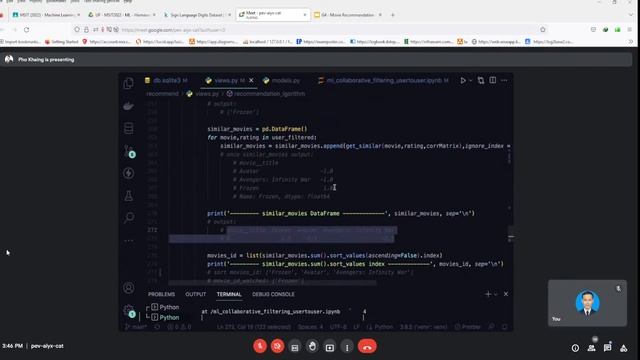The width and height of the screenshot is (640, 360).
Task: Open meeting details info icon
Action: [x=575, y=348]
